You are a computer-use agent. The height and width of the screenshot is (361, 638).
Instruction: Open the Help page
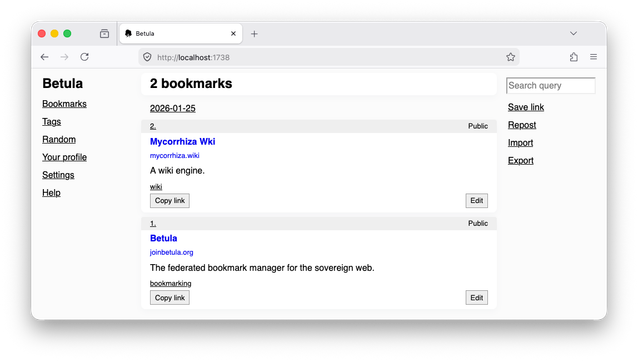[x=51, y=193]
